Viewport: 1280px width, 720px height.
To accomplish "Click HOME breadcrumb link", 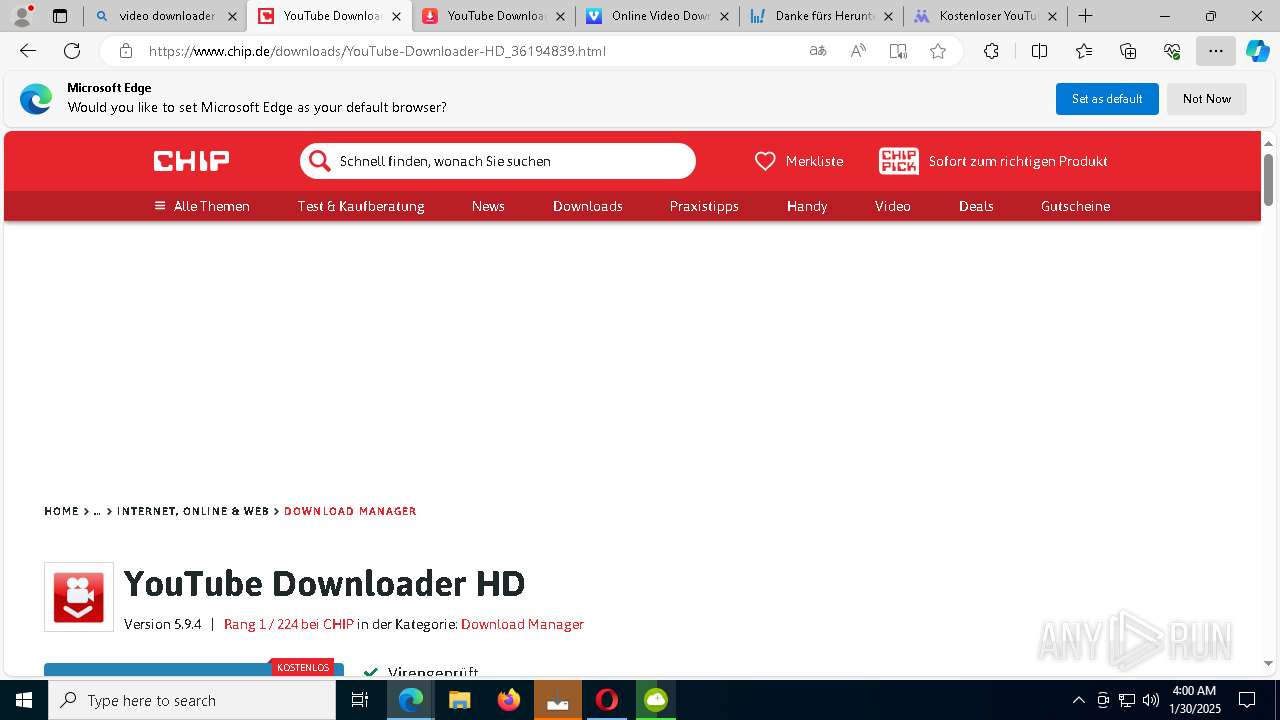I will point(61,511).
